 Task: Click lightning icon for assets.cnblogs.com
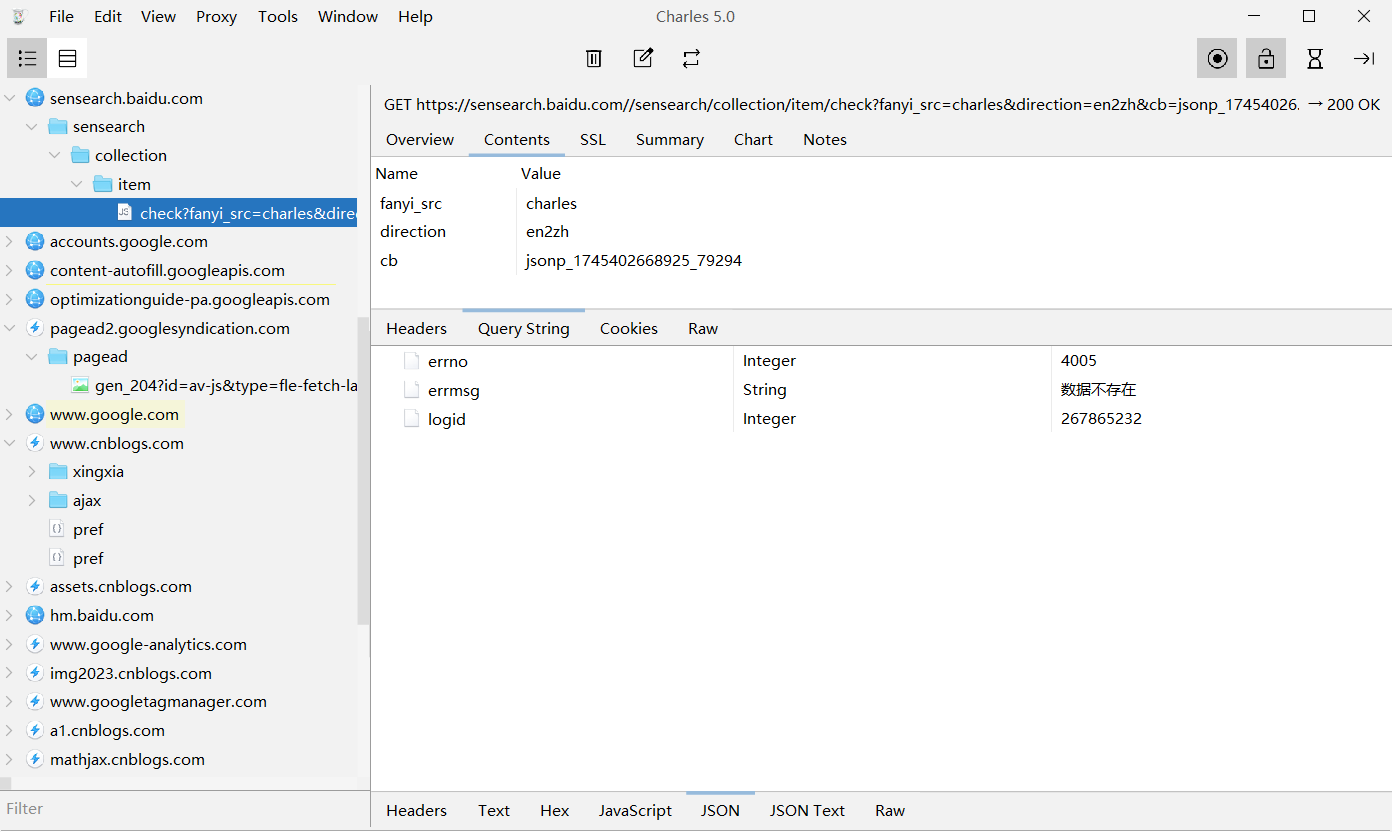[35, 587]
